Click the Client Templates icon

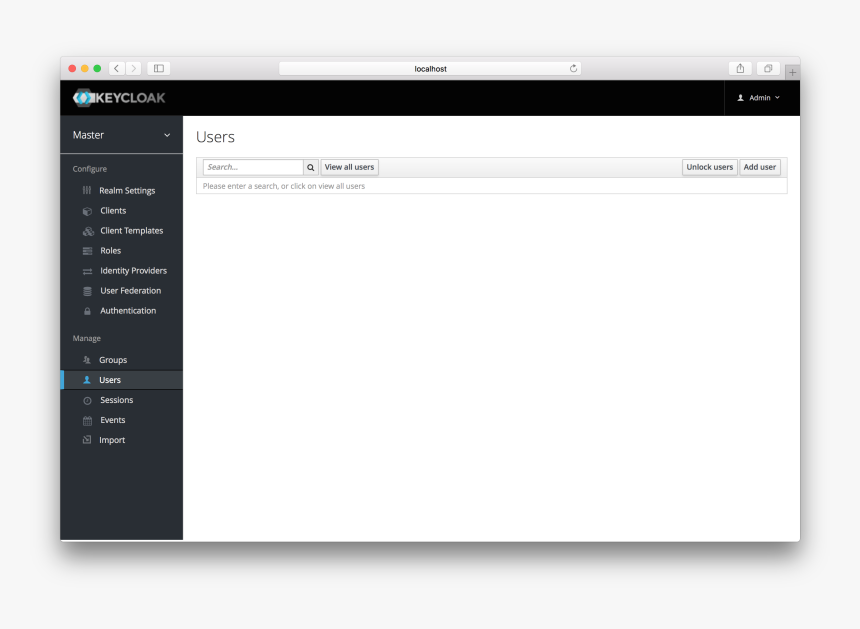(x=88, y=230)
